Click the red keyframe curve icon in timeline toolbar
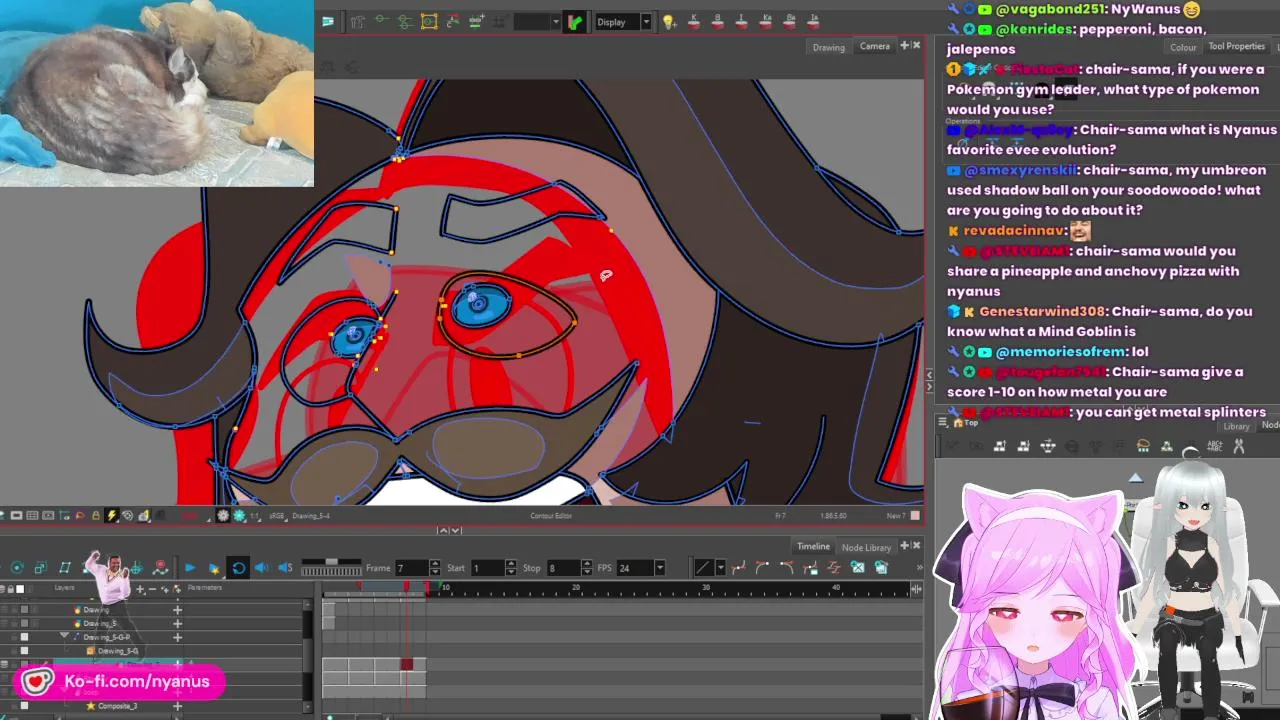 point(739,567)
